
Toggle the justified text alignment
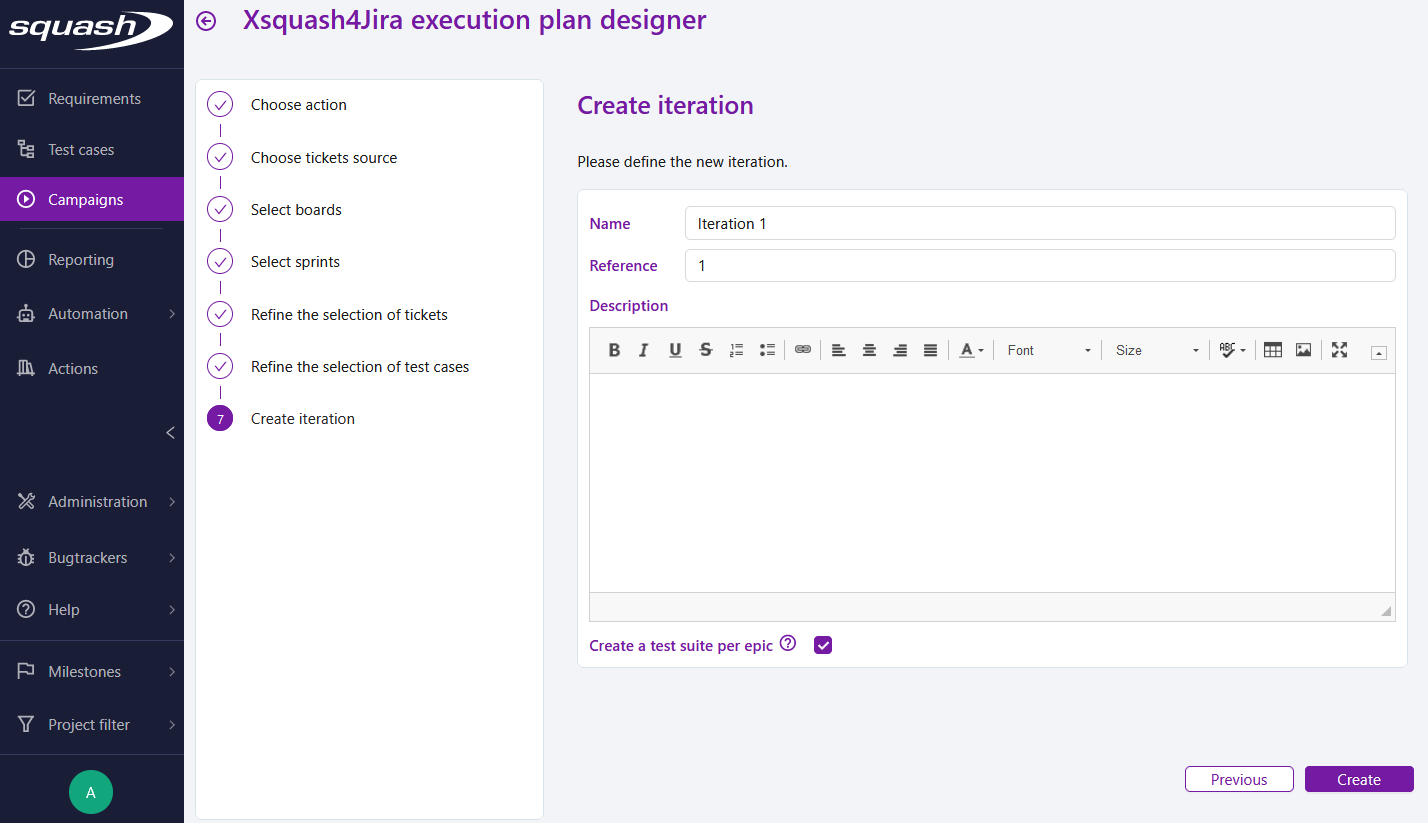click(x=930, y=349)
